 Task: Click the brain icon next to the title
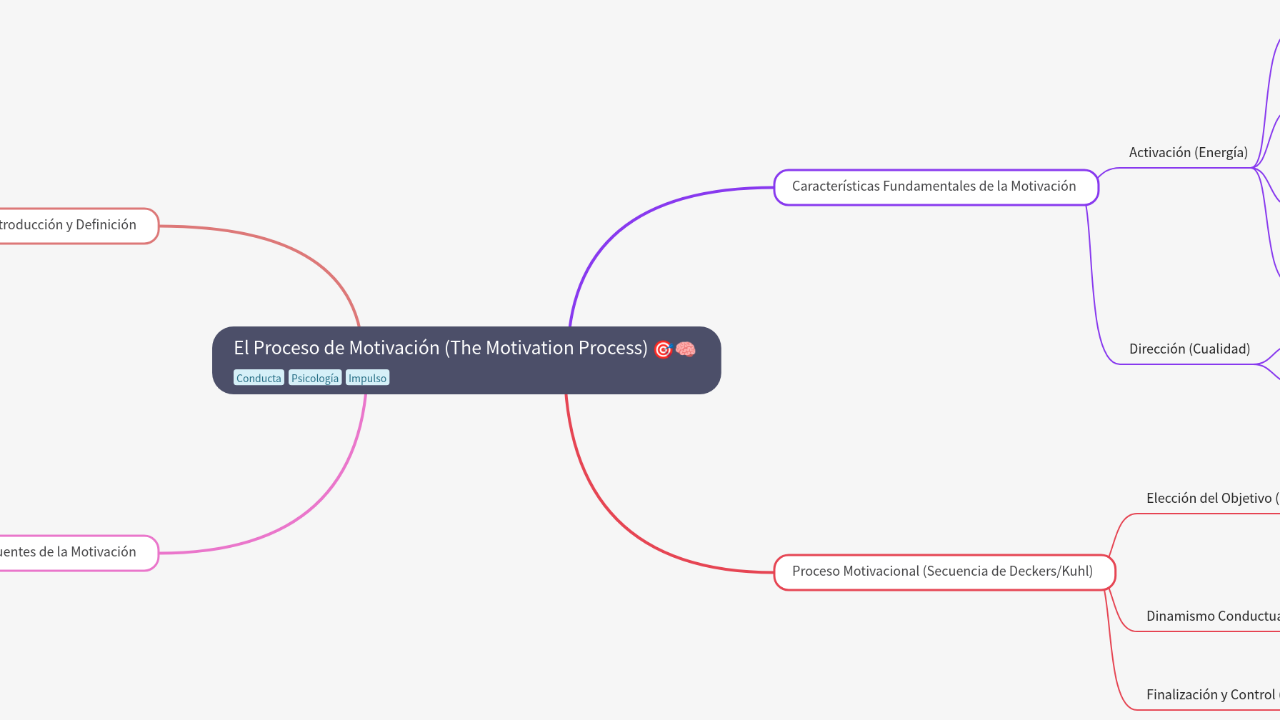pyautogui.click(x=684, y=349)
